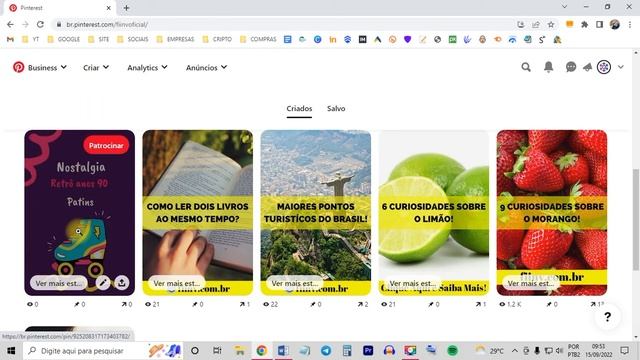Open the extensions puzzle icon

(x=584, y=24)
